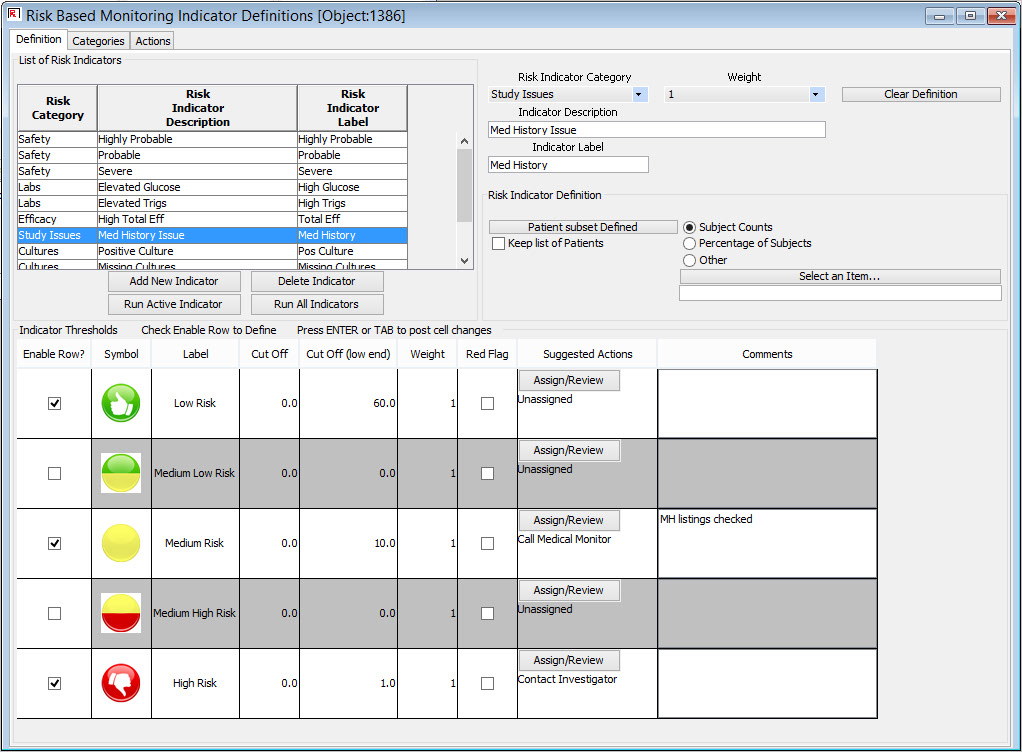This screenshot has height=752, width=1022.
Task: Click High Risk low-end cut off 1.0
Action: click(x=349, y=683)
